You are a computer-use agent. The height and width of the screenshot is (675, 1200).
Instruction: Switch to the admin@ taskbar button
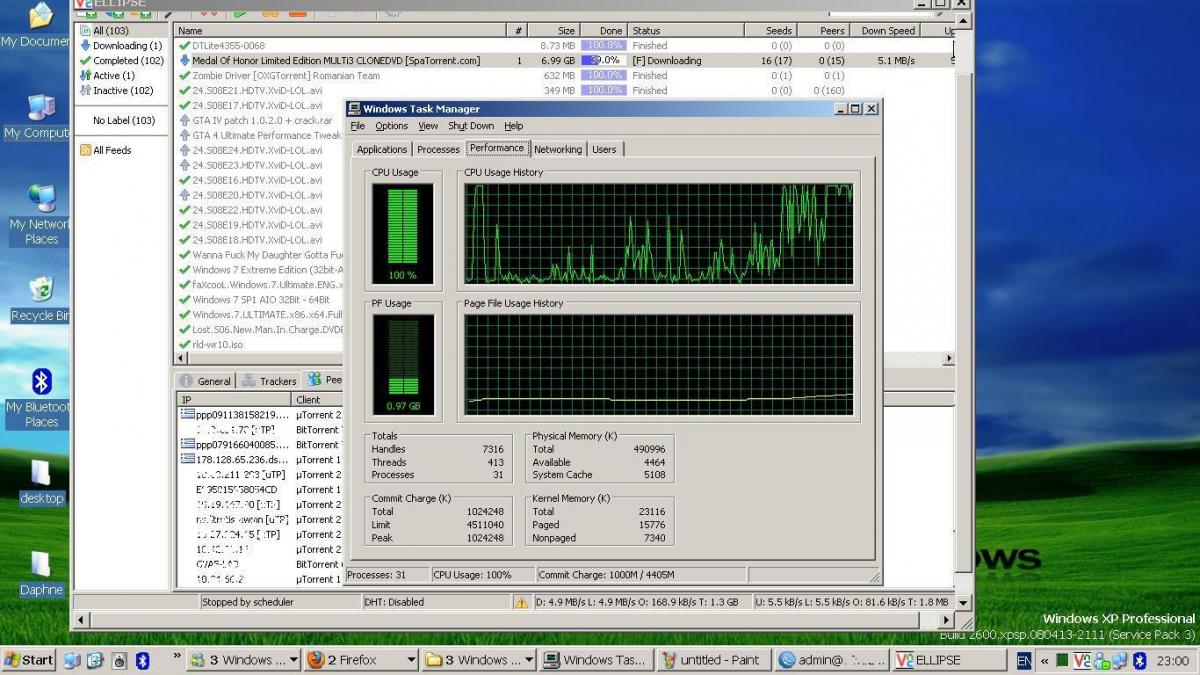pos(832,660)
